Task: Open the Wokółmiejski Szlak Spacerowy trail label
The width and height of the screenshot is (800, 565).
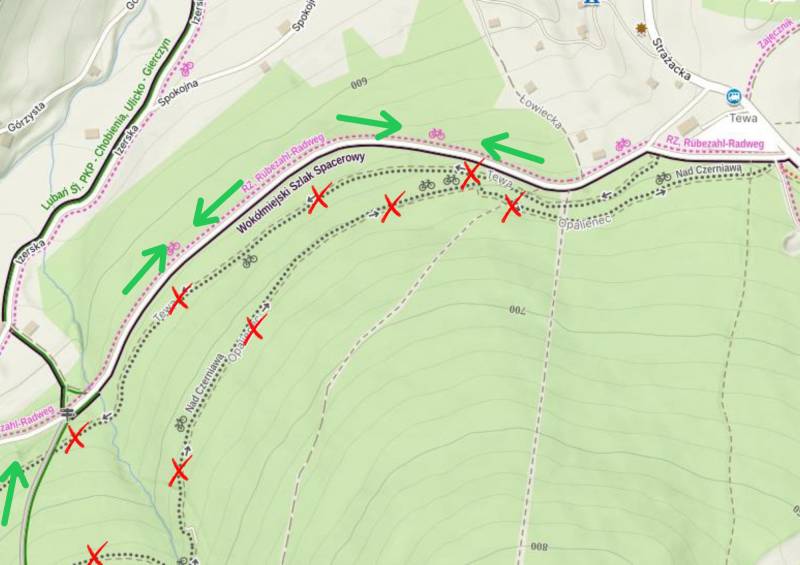Action: (301, 193)
